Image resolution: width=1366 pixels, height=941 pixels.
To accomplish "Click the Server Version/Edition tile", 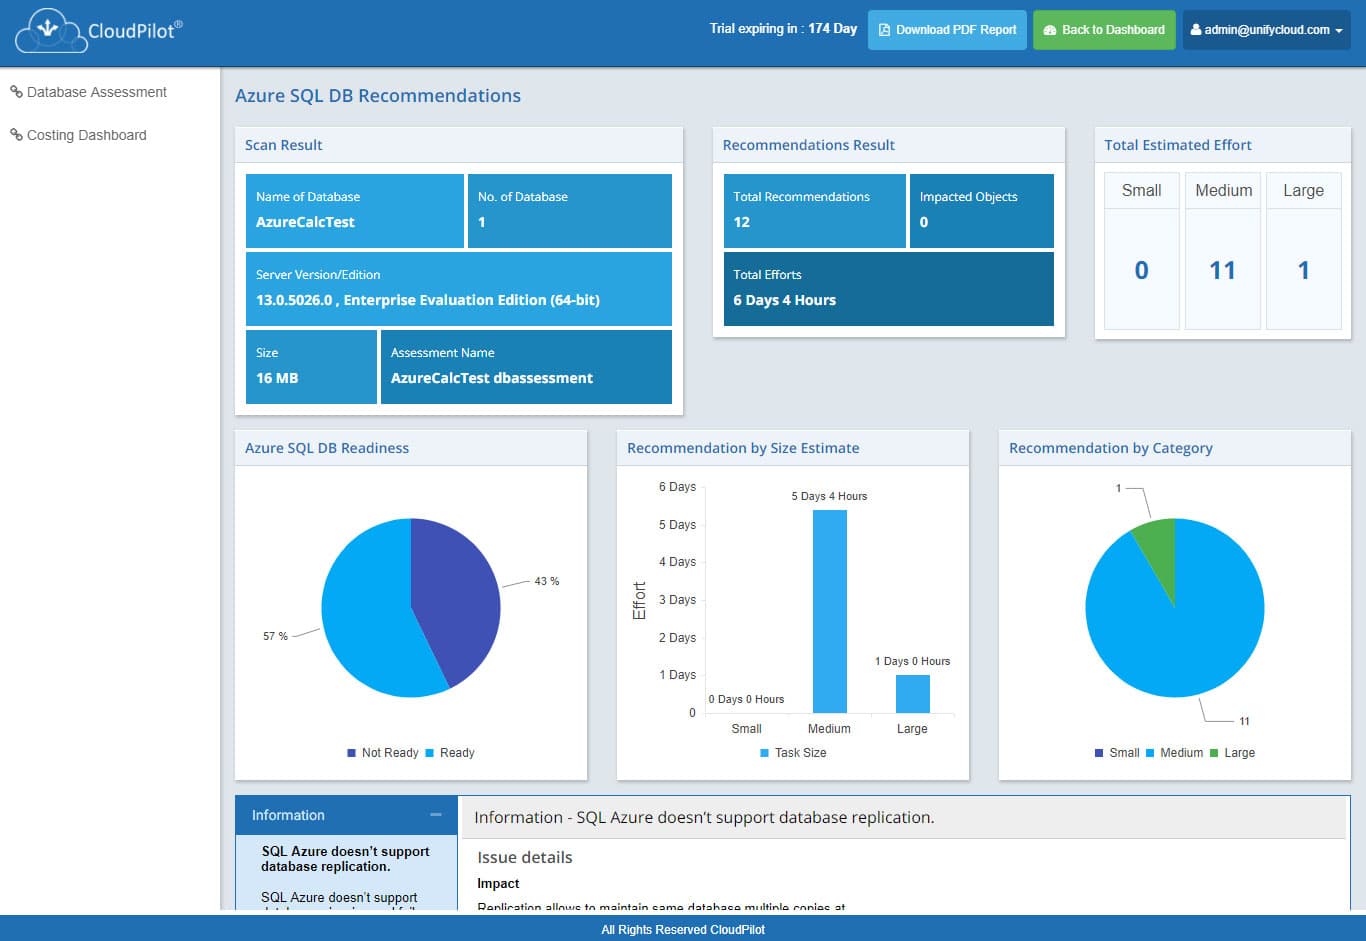I will (x=459, y=288).
